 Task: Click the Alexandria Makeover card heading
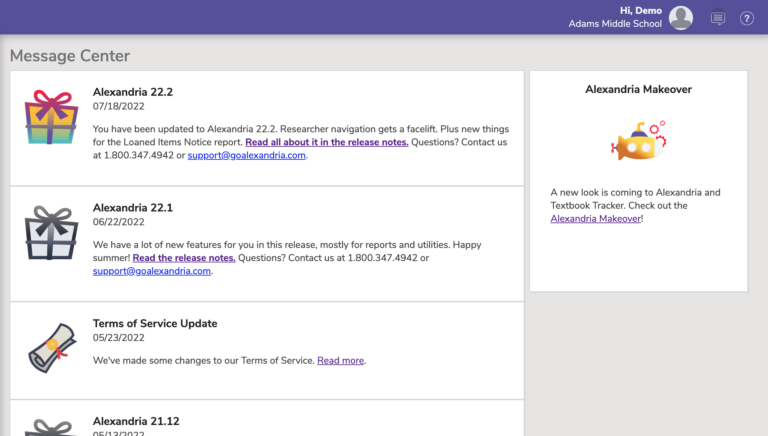coord(638,89)
